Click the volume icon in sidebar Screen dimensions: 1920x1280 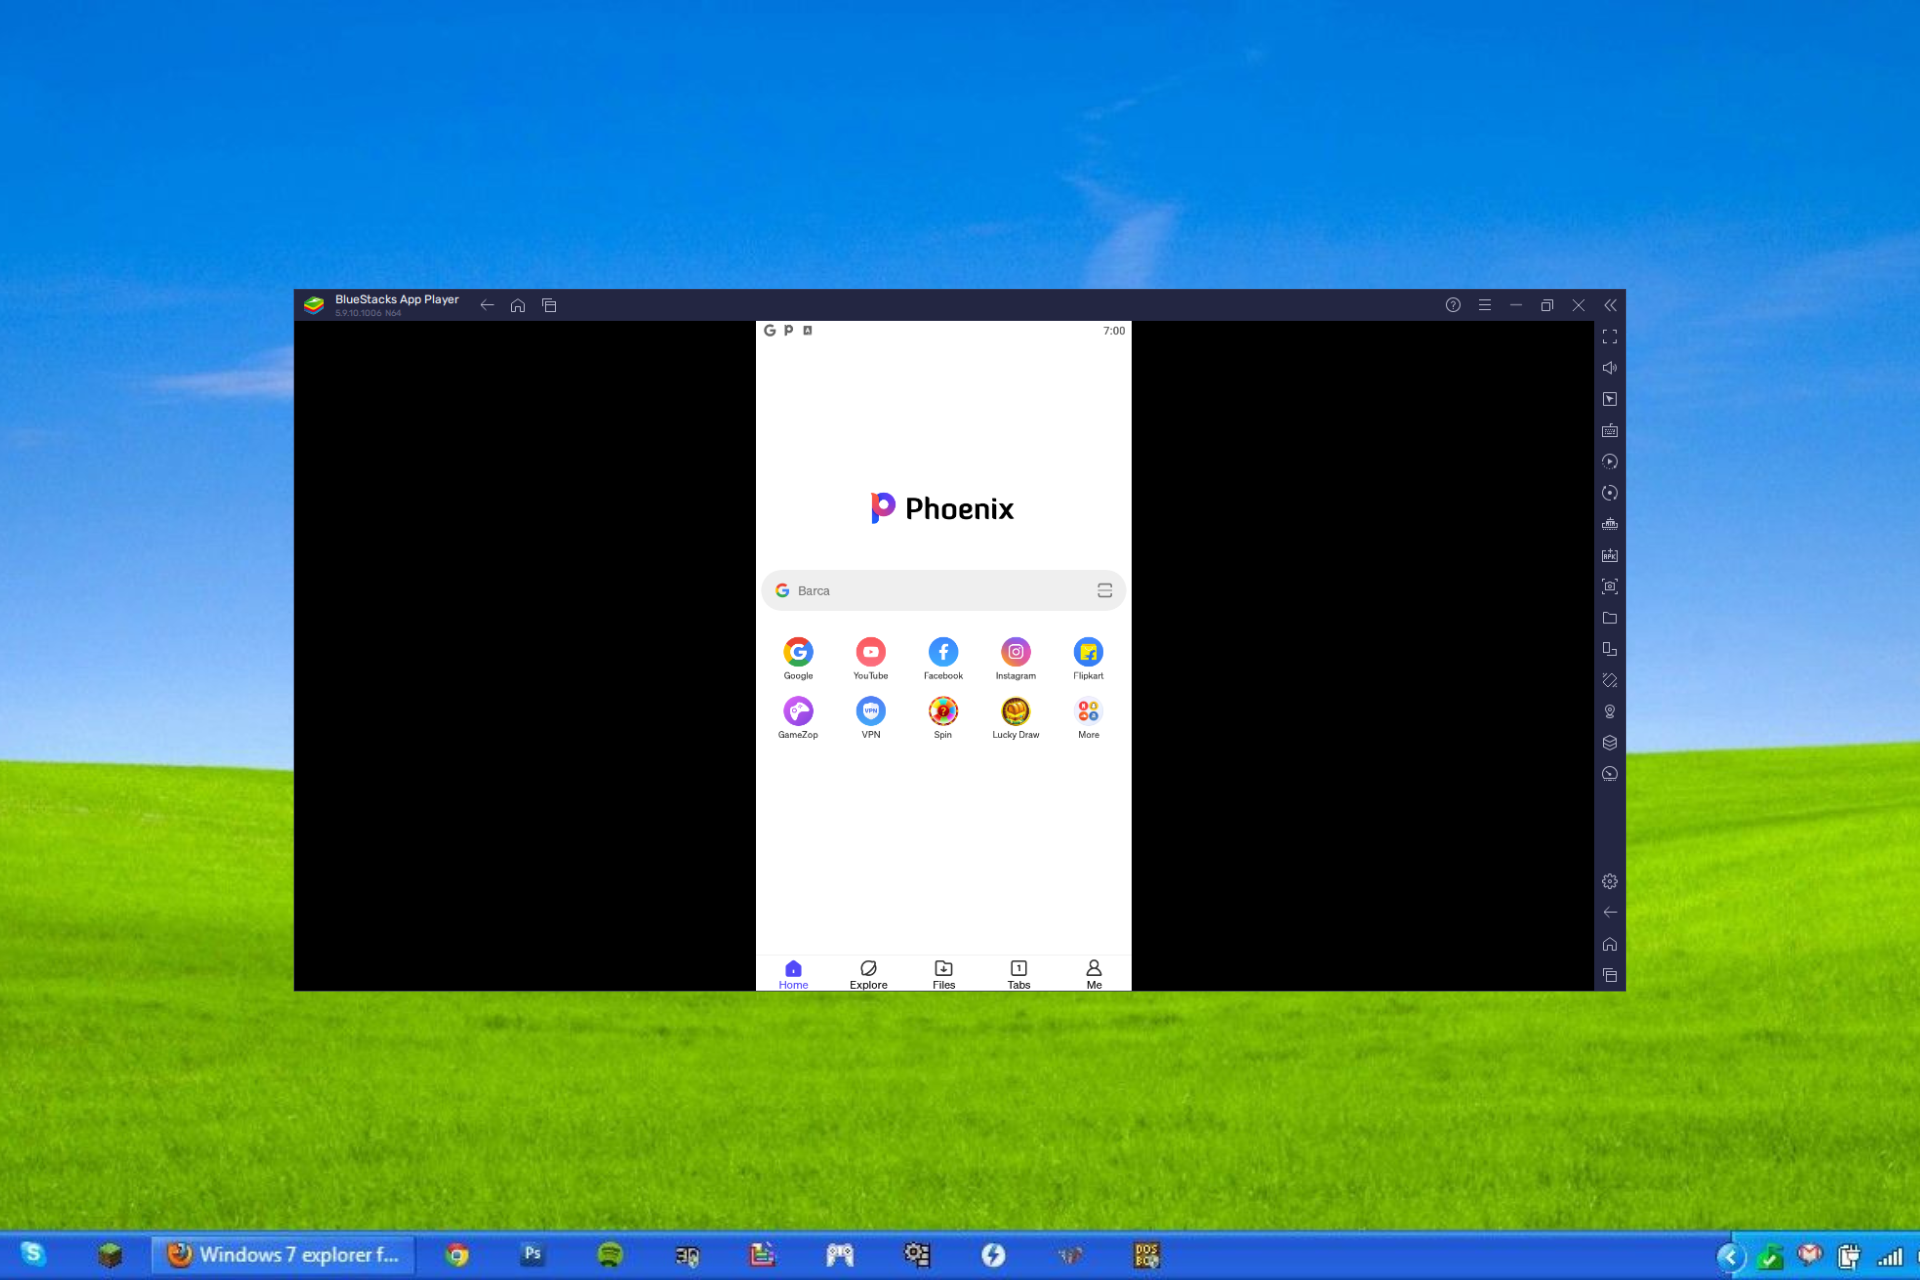click(1610, 368)
